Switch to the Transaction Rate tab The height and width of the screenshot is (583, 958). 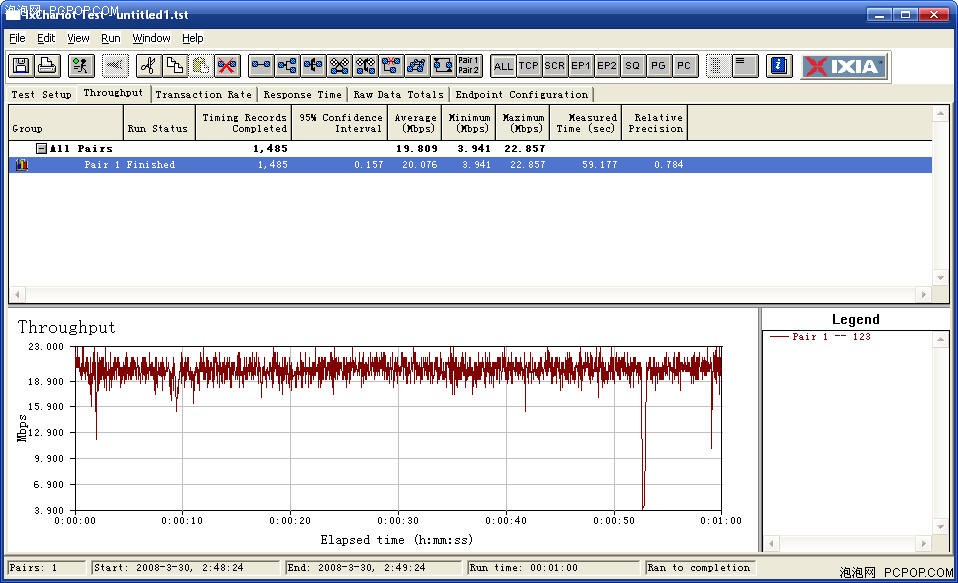203,95
